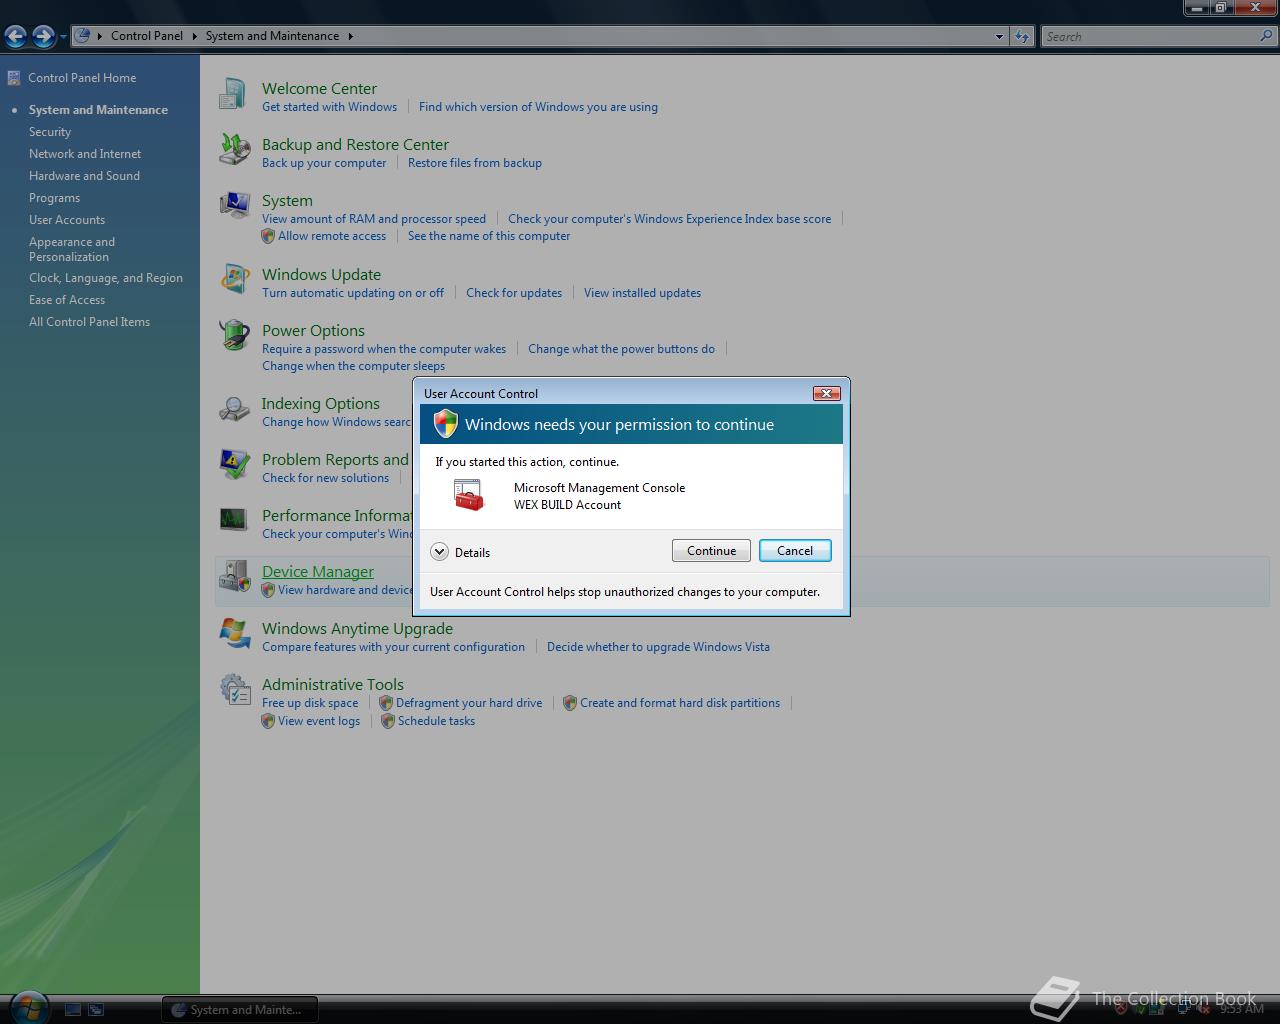Click the Power Options battery icon

click(x=234, y=336)
